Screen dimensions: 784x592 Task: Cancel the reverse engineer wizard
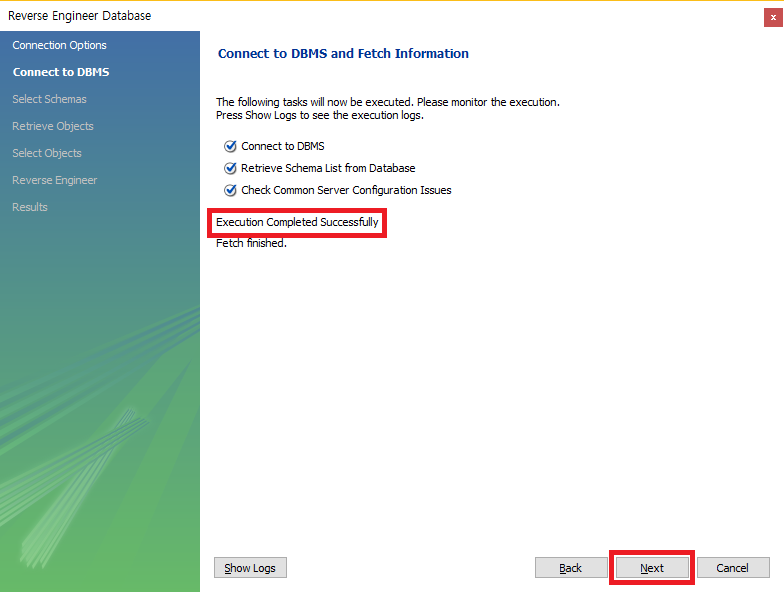[x=732, y=568]
